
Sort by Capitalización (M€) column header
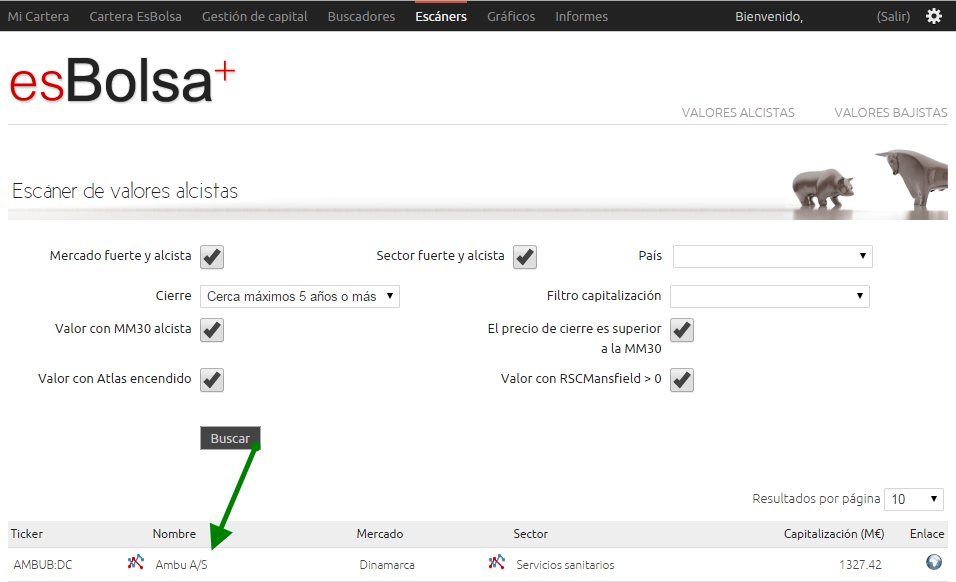[834, 534]
